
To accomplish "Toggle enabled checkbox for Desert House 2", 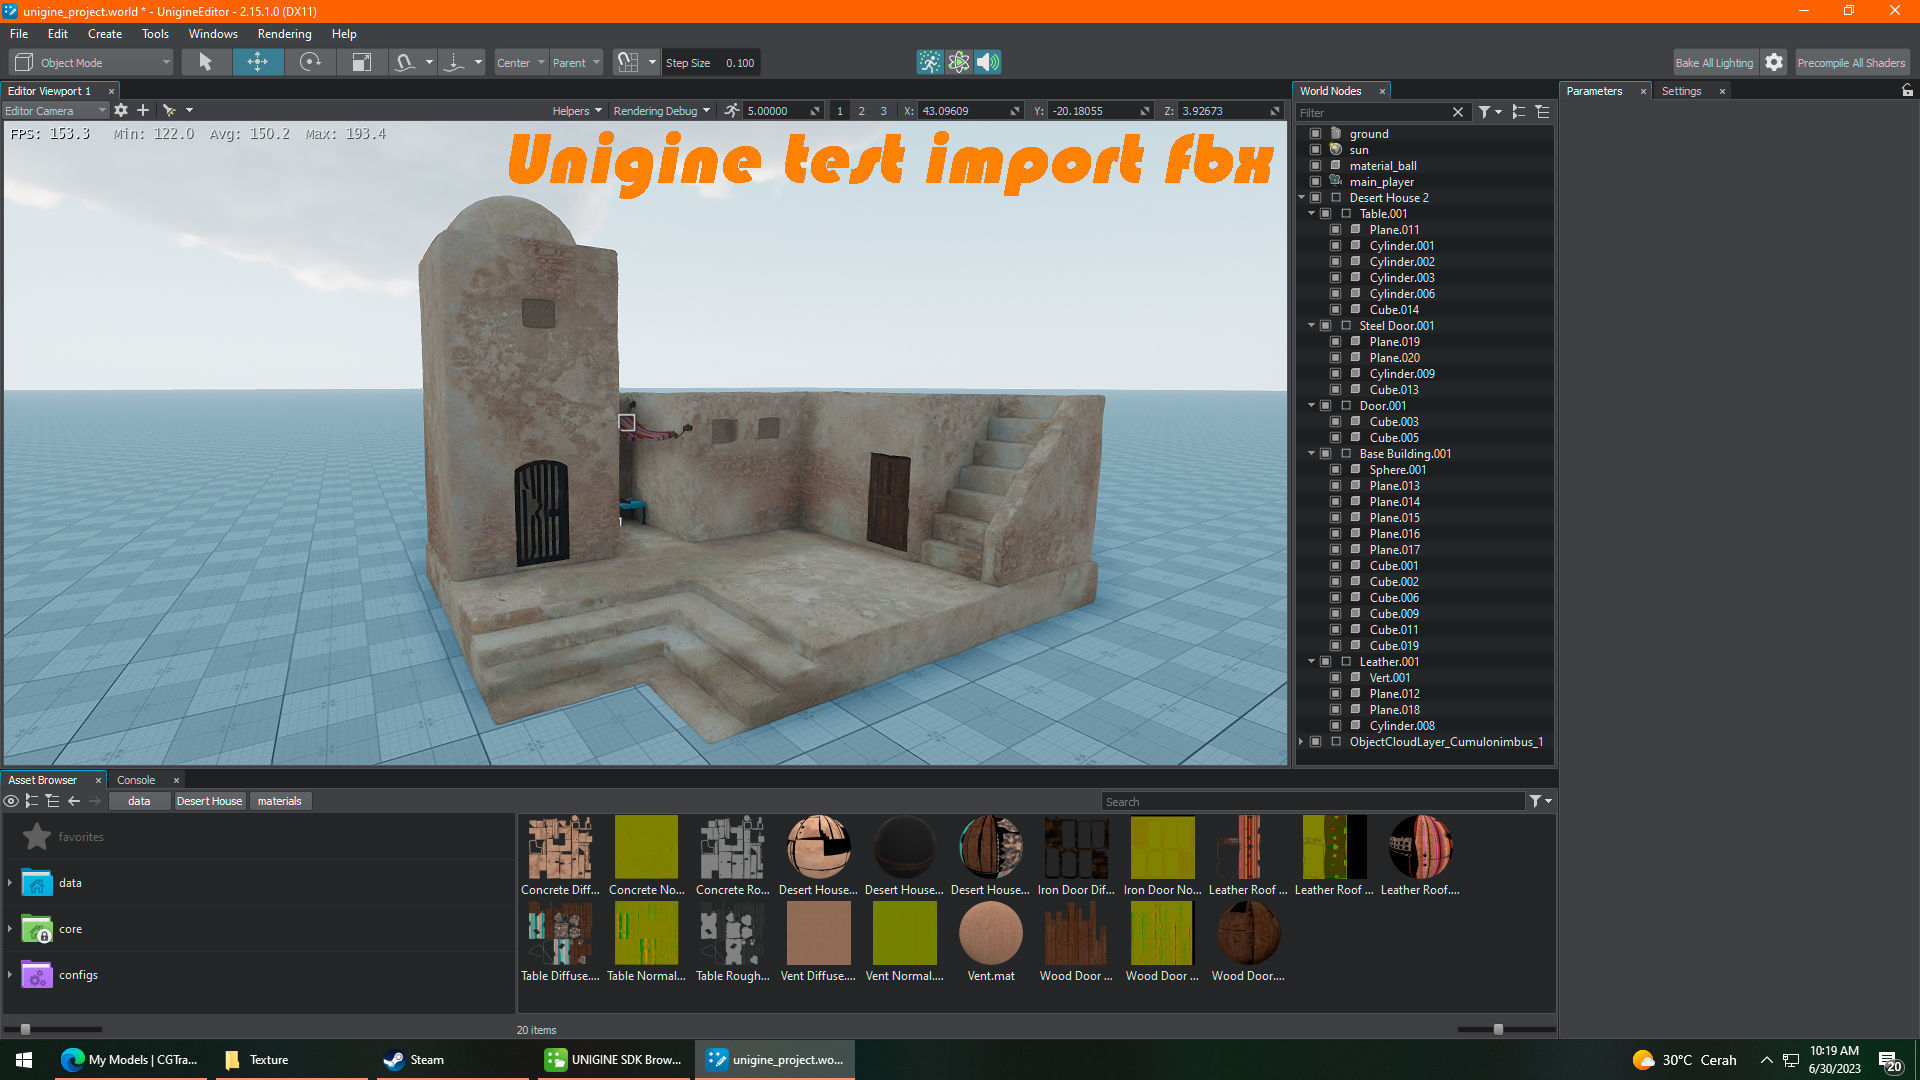I will (1316, 198).
